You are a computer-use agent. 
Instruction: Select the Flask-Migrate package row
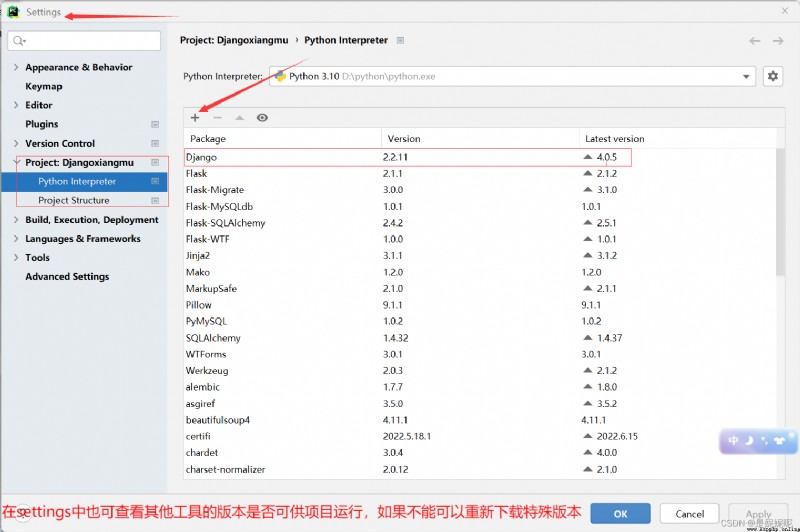pos(480,190)
